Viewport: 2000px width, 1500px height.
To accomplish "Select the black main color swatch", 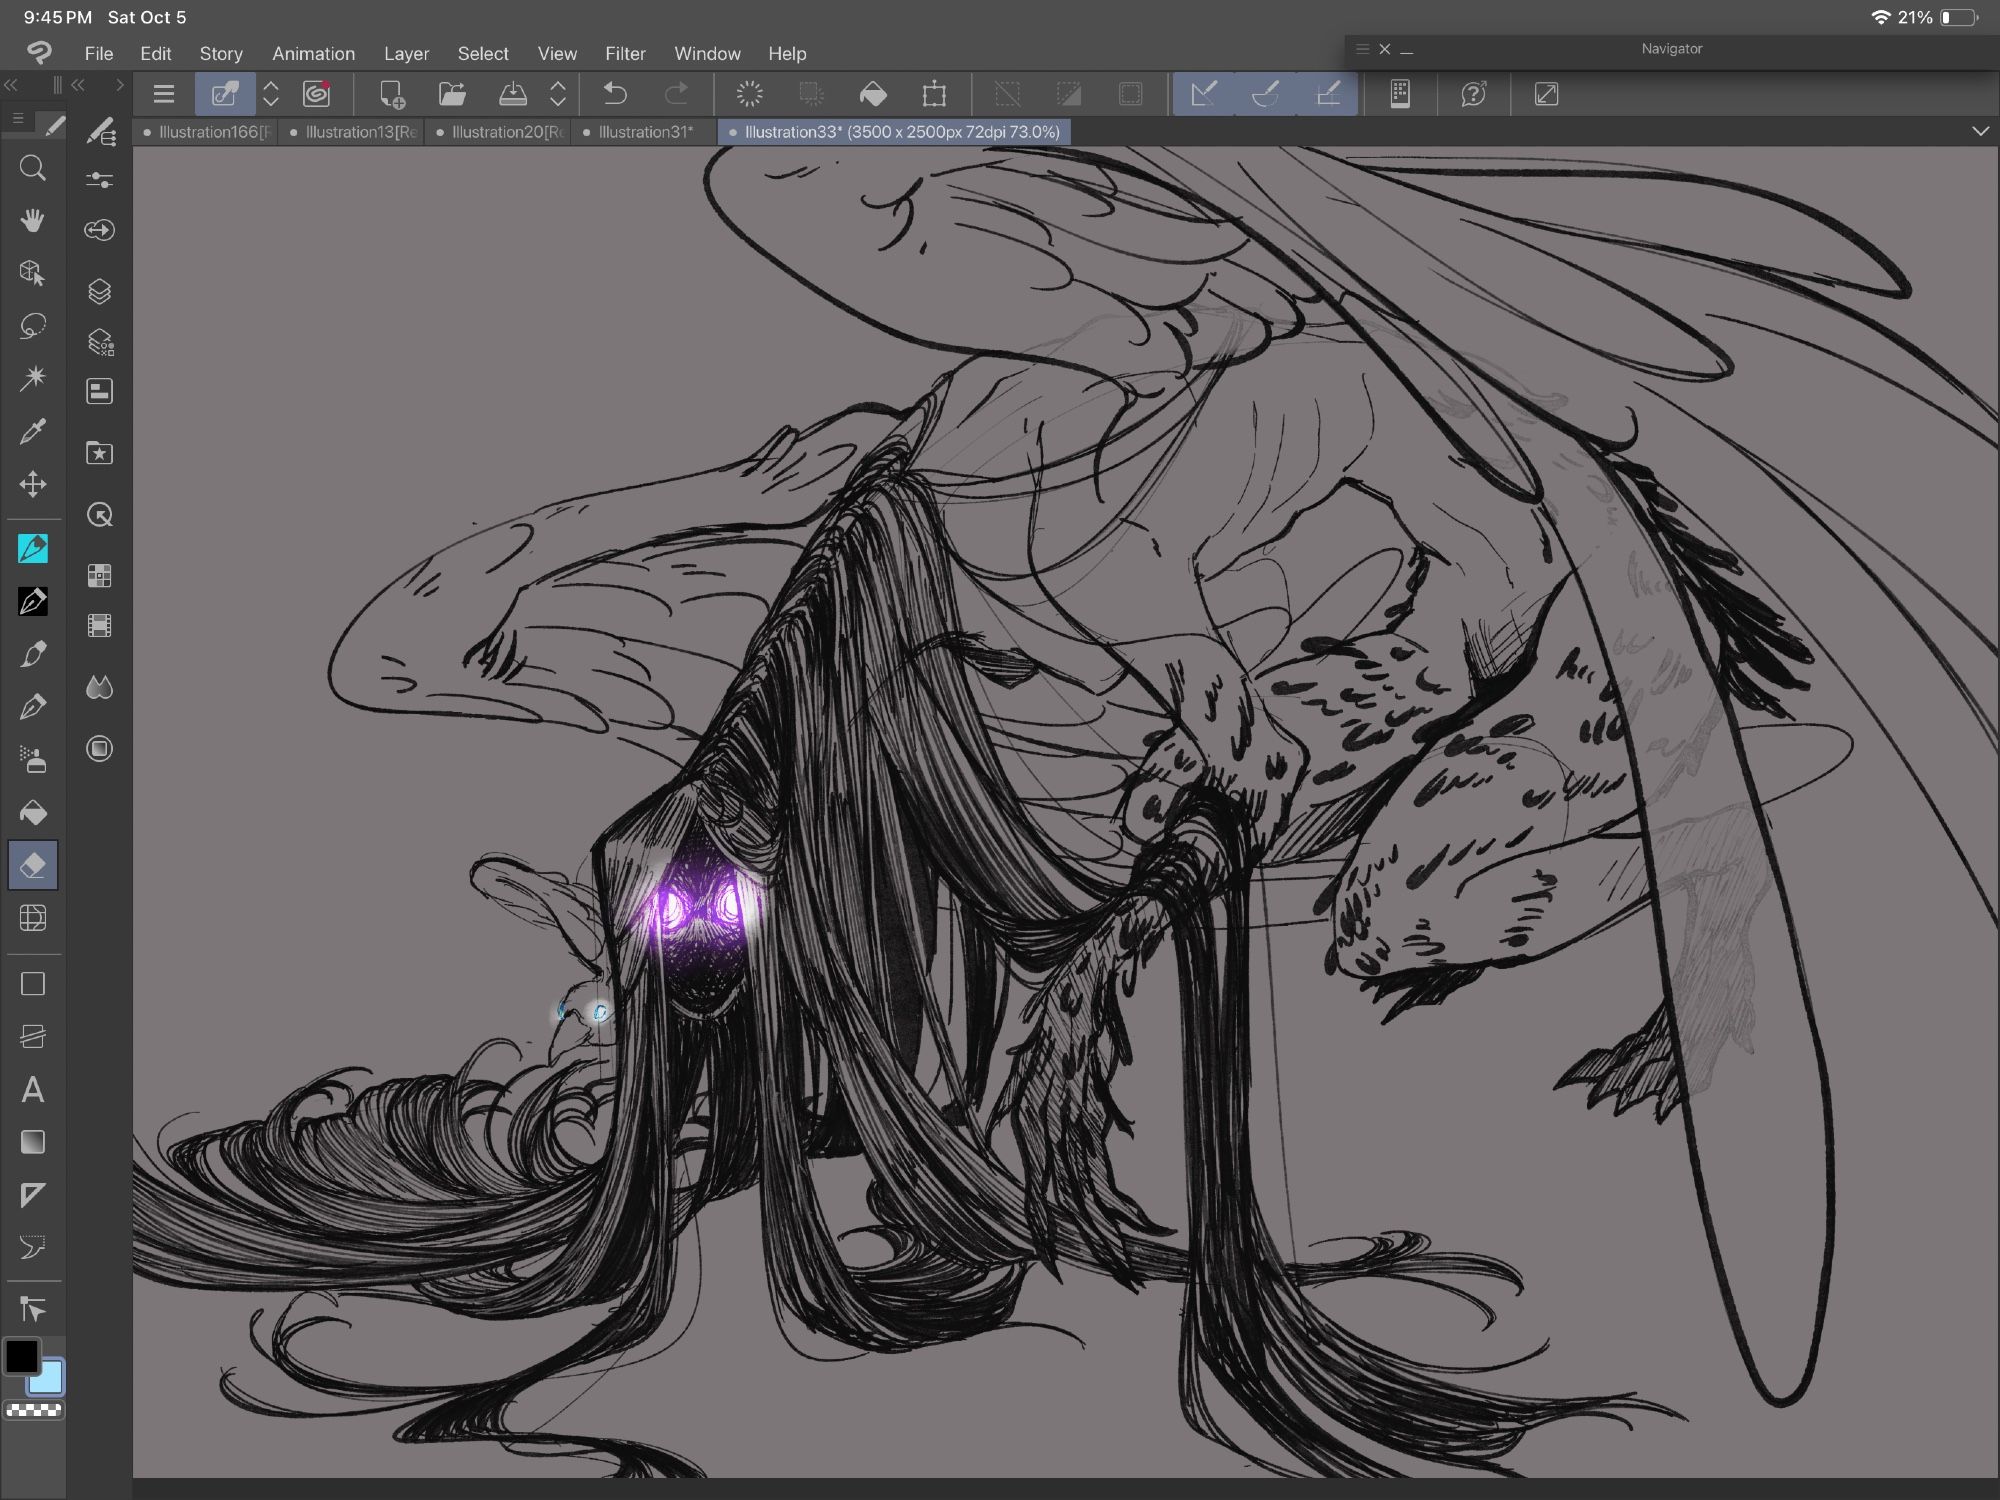I will coord(21,1357).
